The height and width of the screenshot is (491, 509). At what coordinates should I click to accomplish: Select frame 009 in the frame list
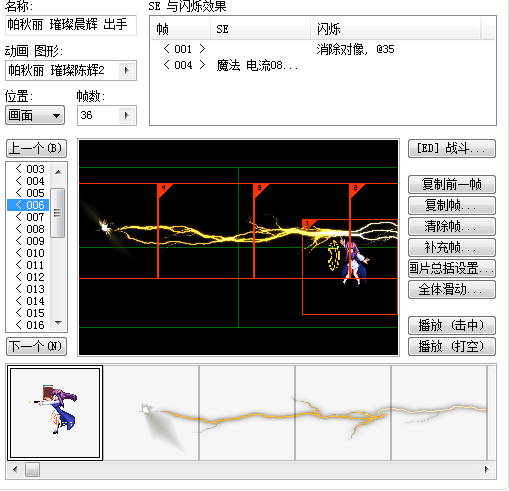pos(29,241)
